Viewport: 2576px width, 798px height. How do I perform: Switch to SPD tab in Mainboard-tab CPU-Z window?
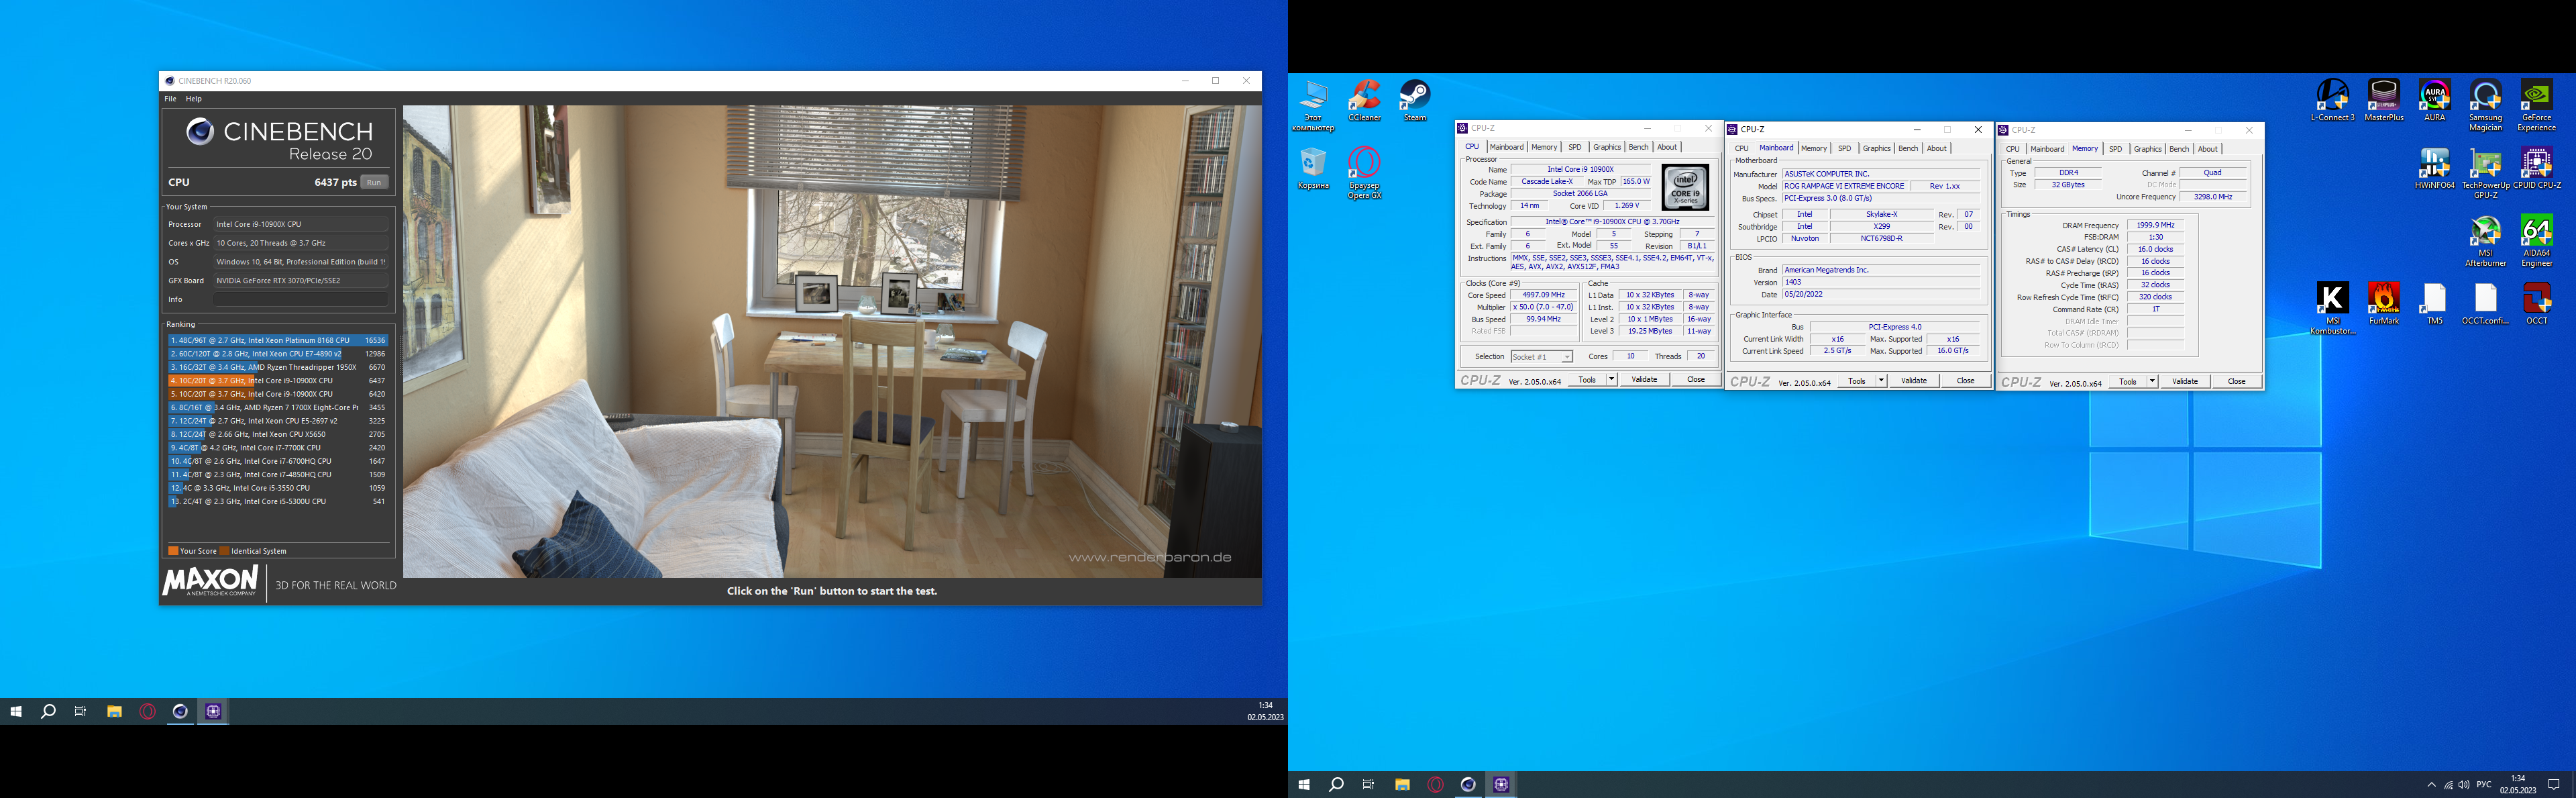pyautogui.click(x=1844, y=148)
